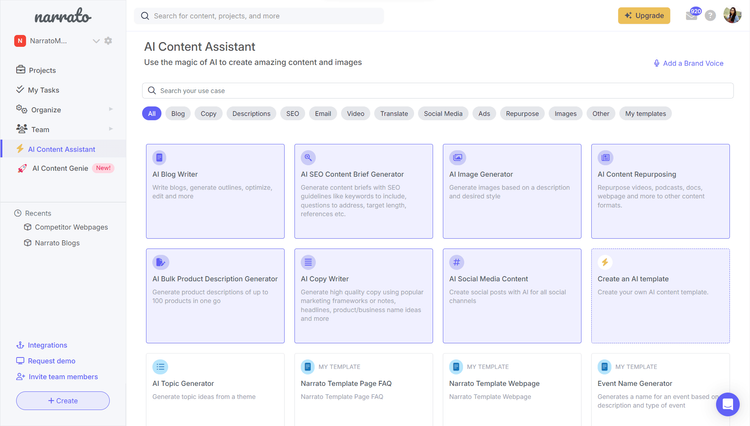Select AI Content Assistant in sidebar
Viewport: 750px width, 426px height.
(61, 149)
